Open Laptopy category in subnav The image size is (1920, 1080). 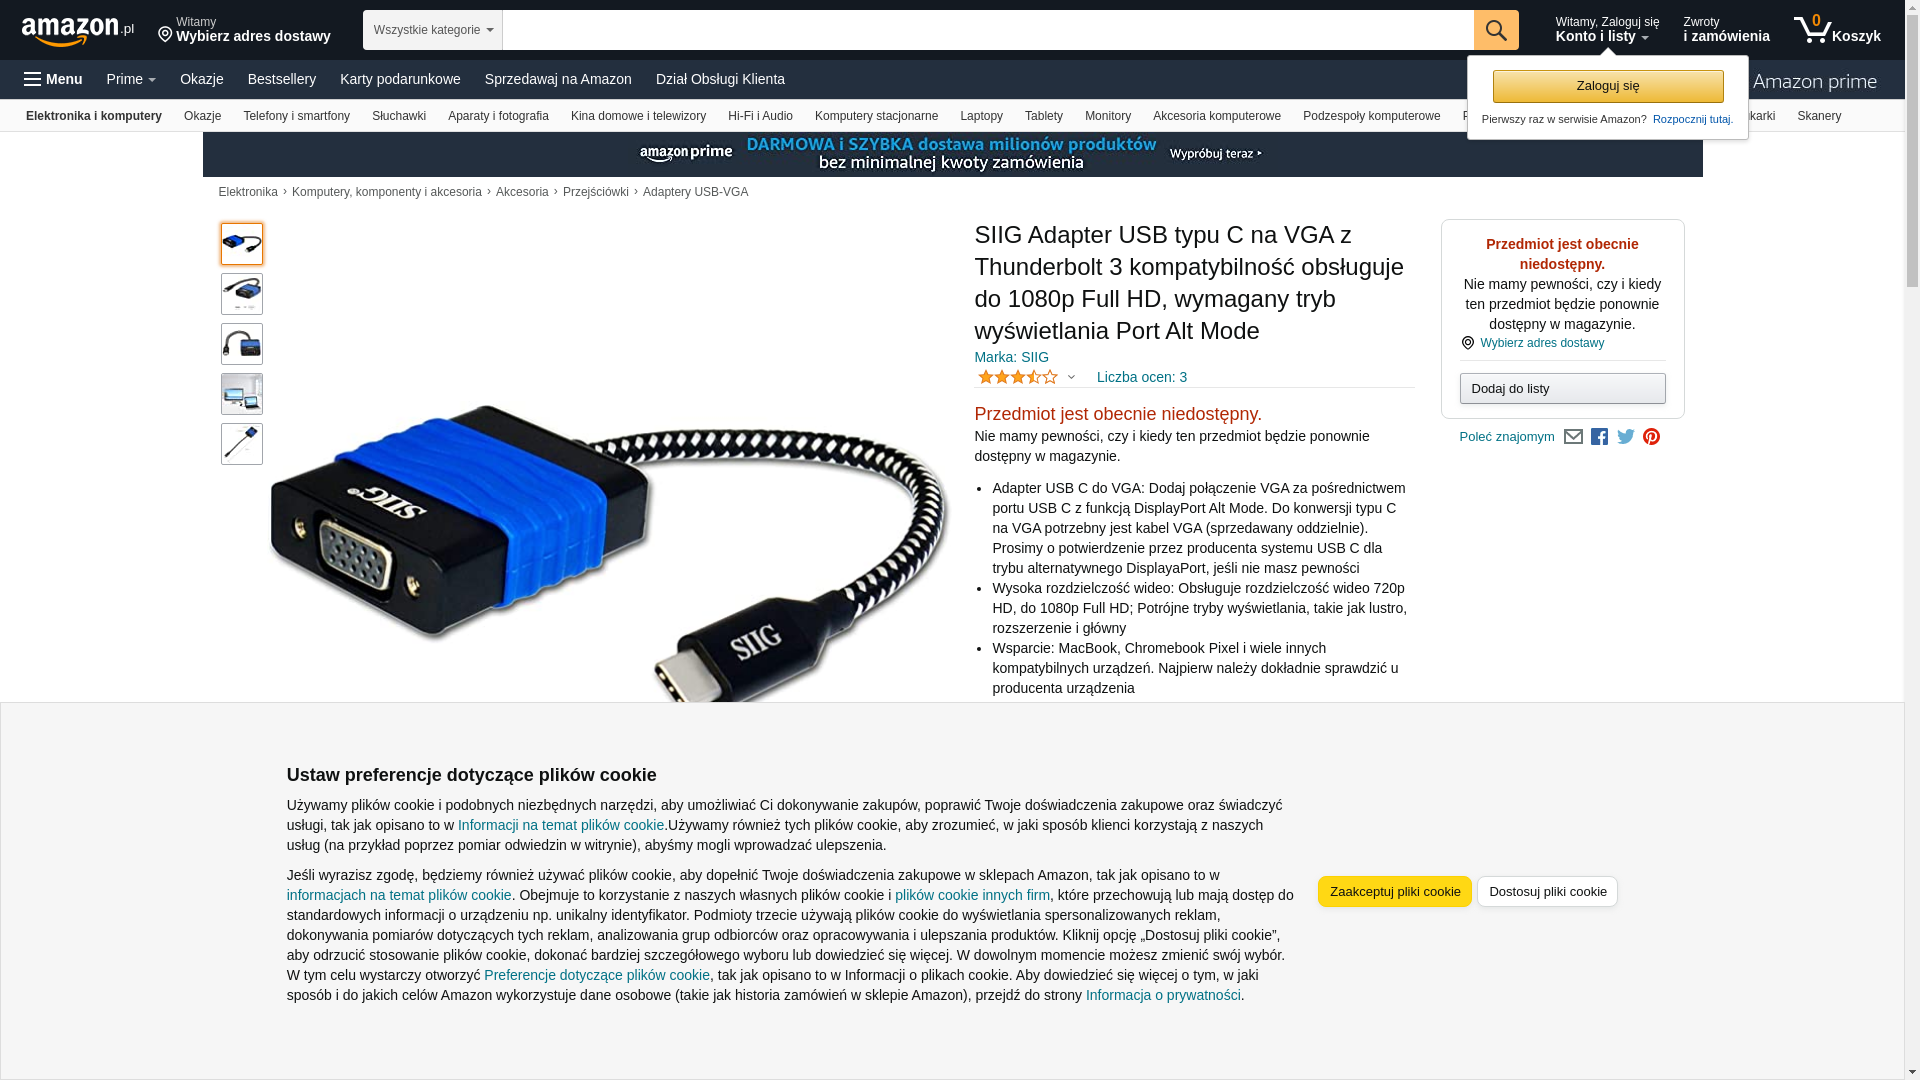pyautogui.click(x=981, y=116)
